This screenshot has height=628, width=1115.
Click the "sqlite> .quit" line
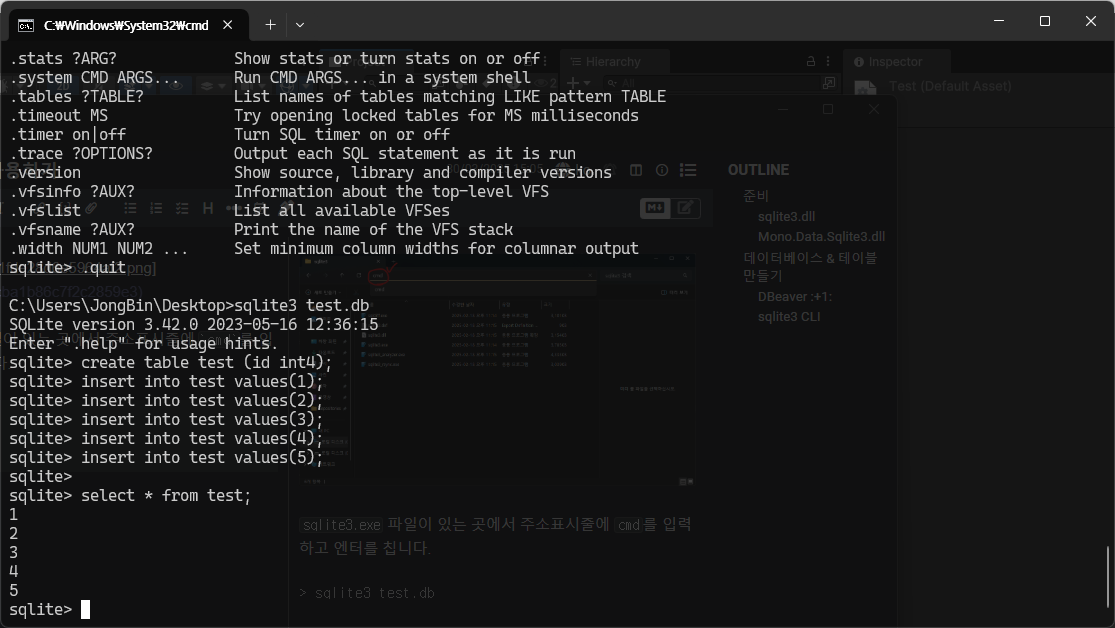click(x=68, y=267)
